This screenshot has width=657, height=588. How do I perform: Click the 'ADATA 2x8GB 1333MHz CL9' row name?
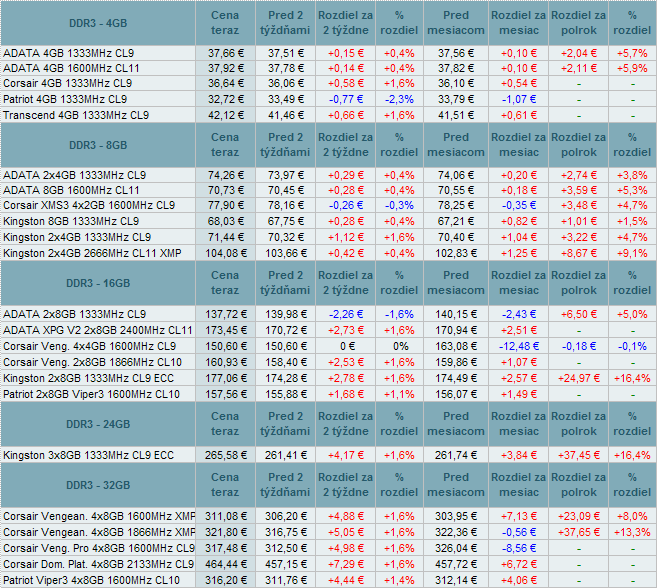[x=75, y=314]
